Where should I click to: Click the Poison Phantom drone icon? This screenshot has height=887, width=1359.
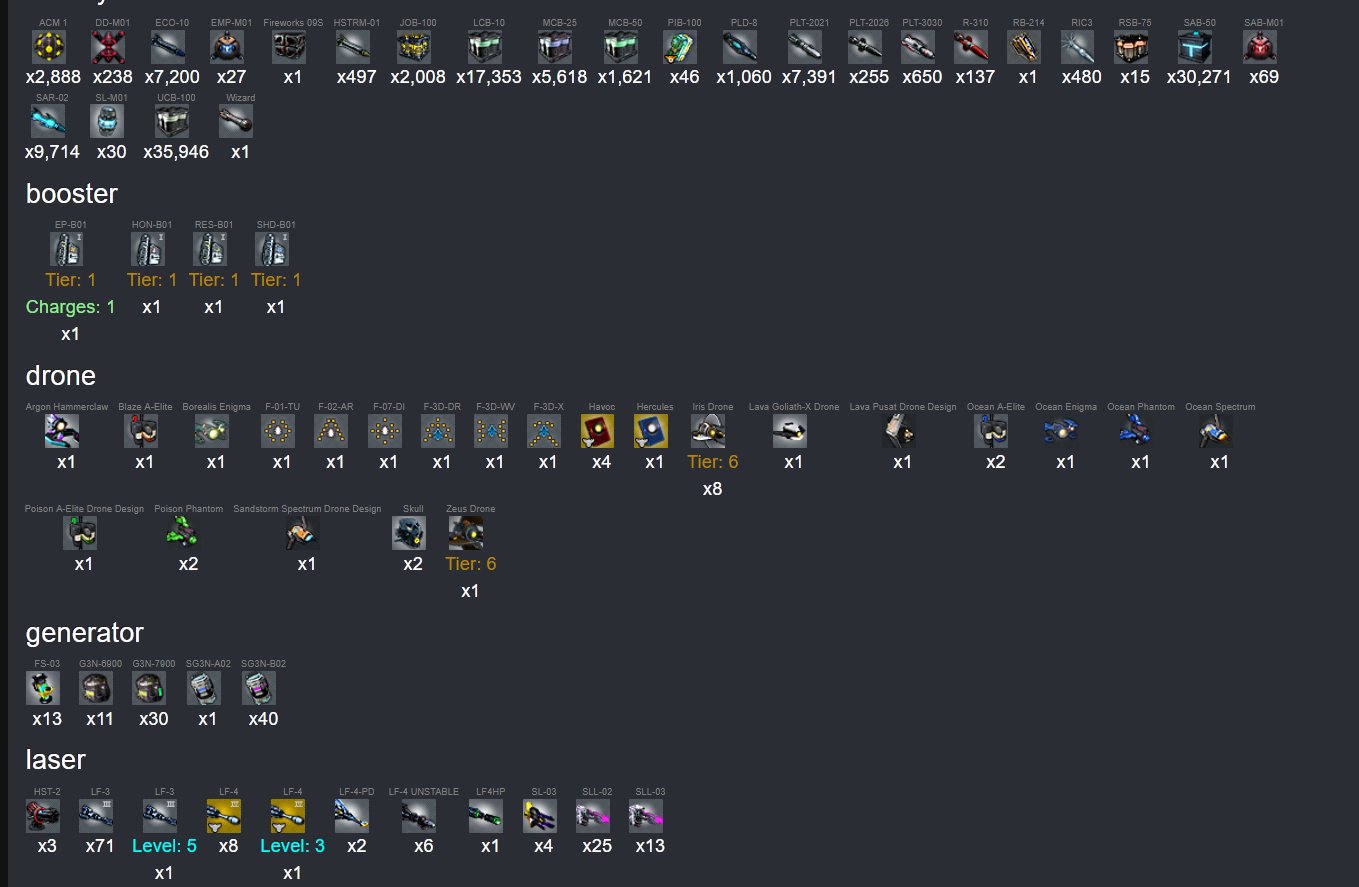click(x=185, y=533)
